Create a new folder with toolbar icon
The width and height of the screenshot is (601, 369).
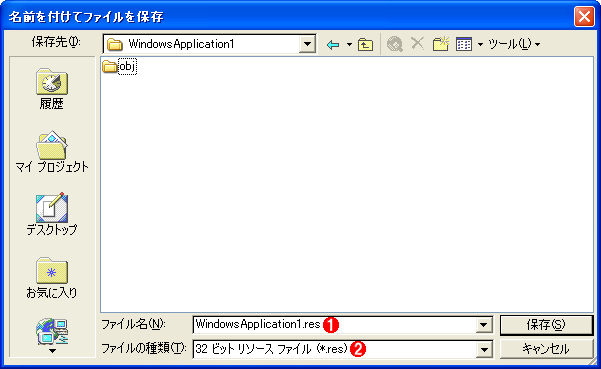coord(441,44)
